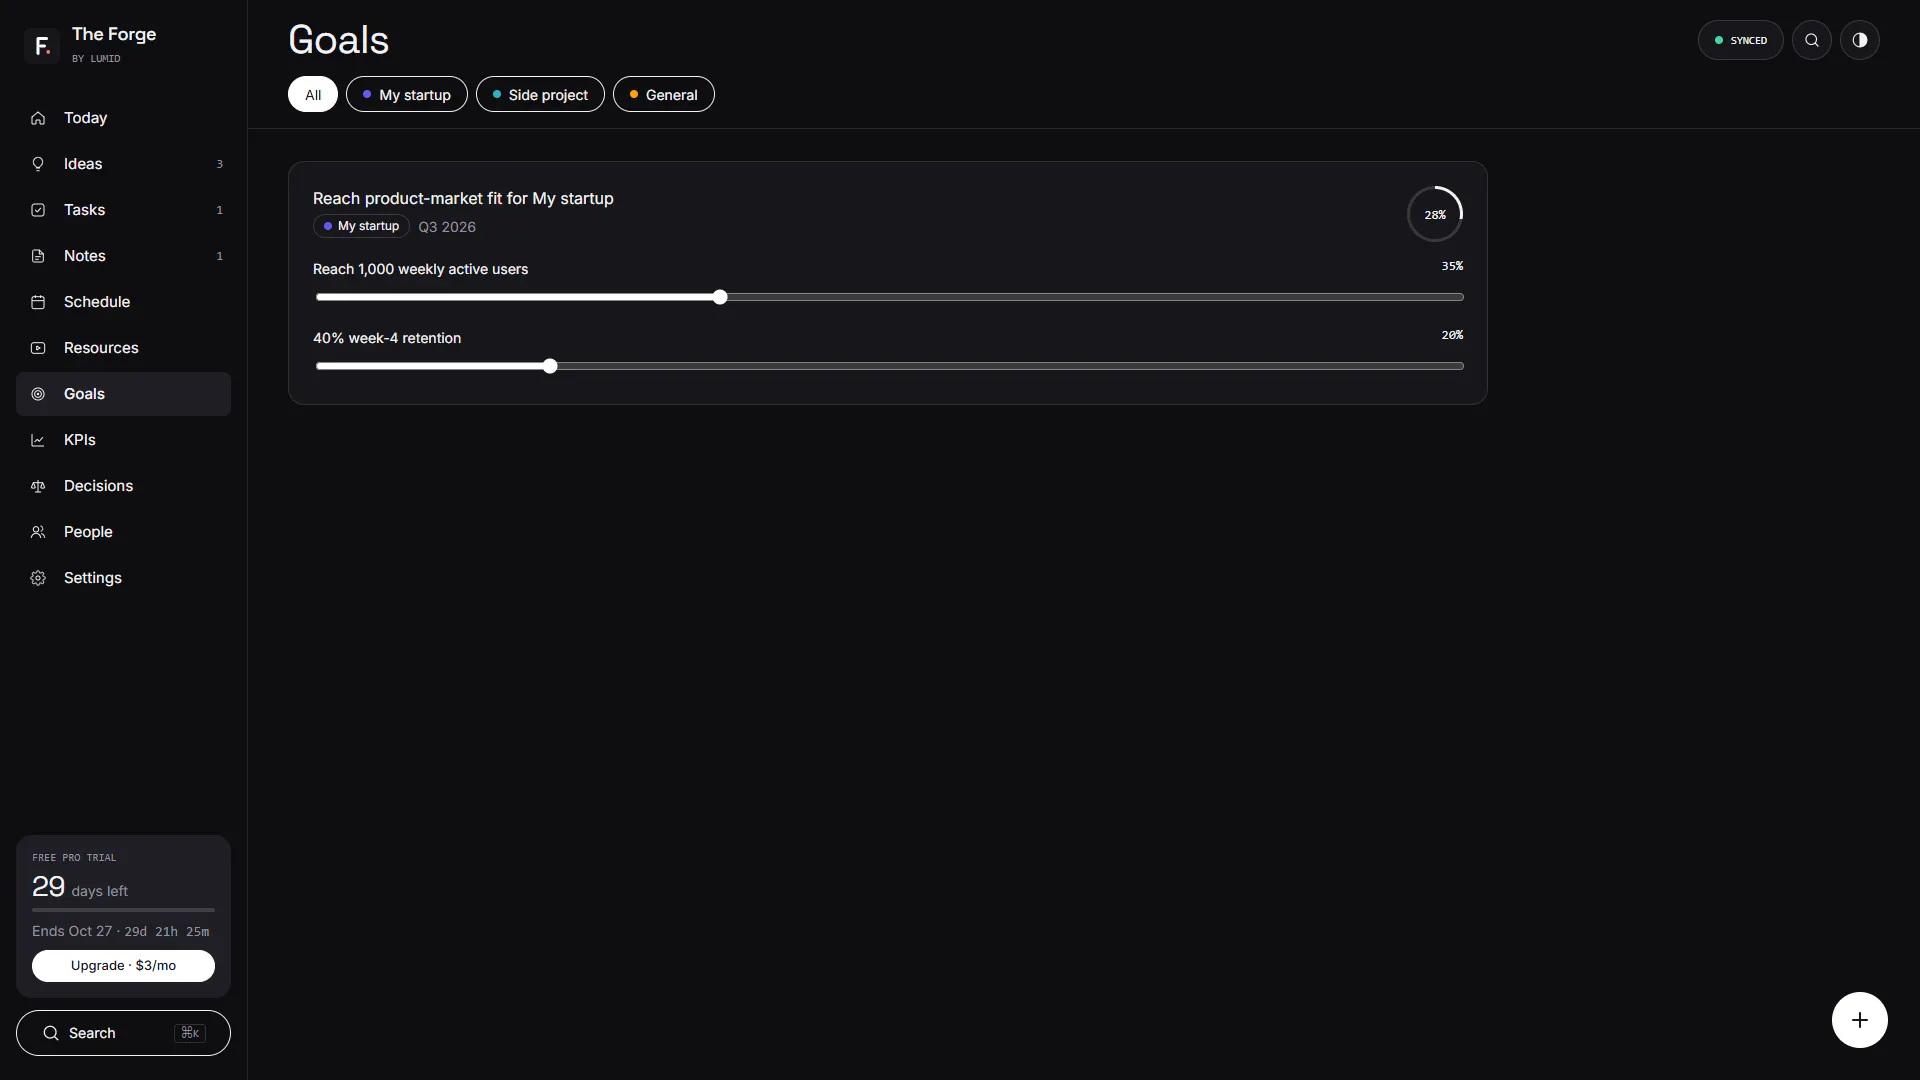The image size is (1920, 1080).
Task: Click the Ideas count badge 3
Action: 220,164
